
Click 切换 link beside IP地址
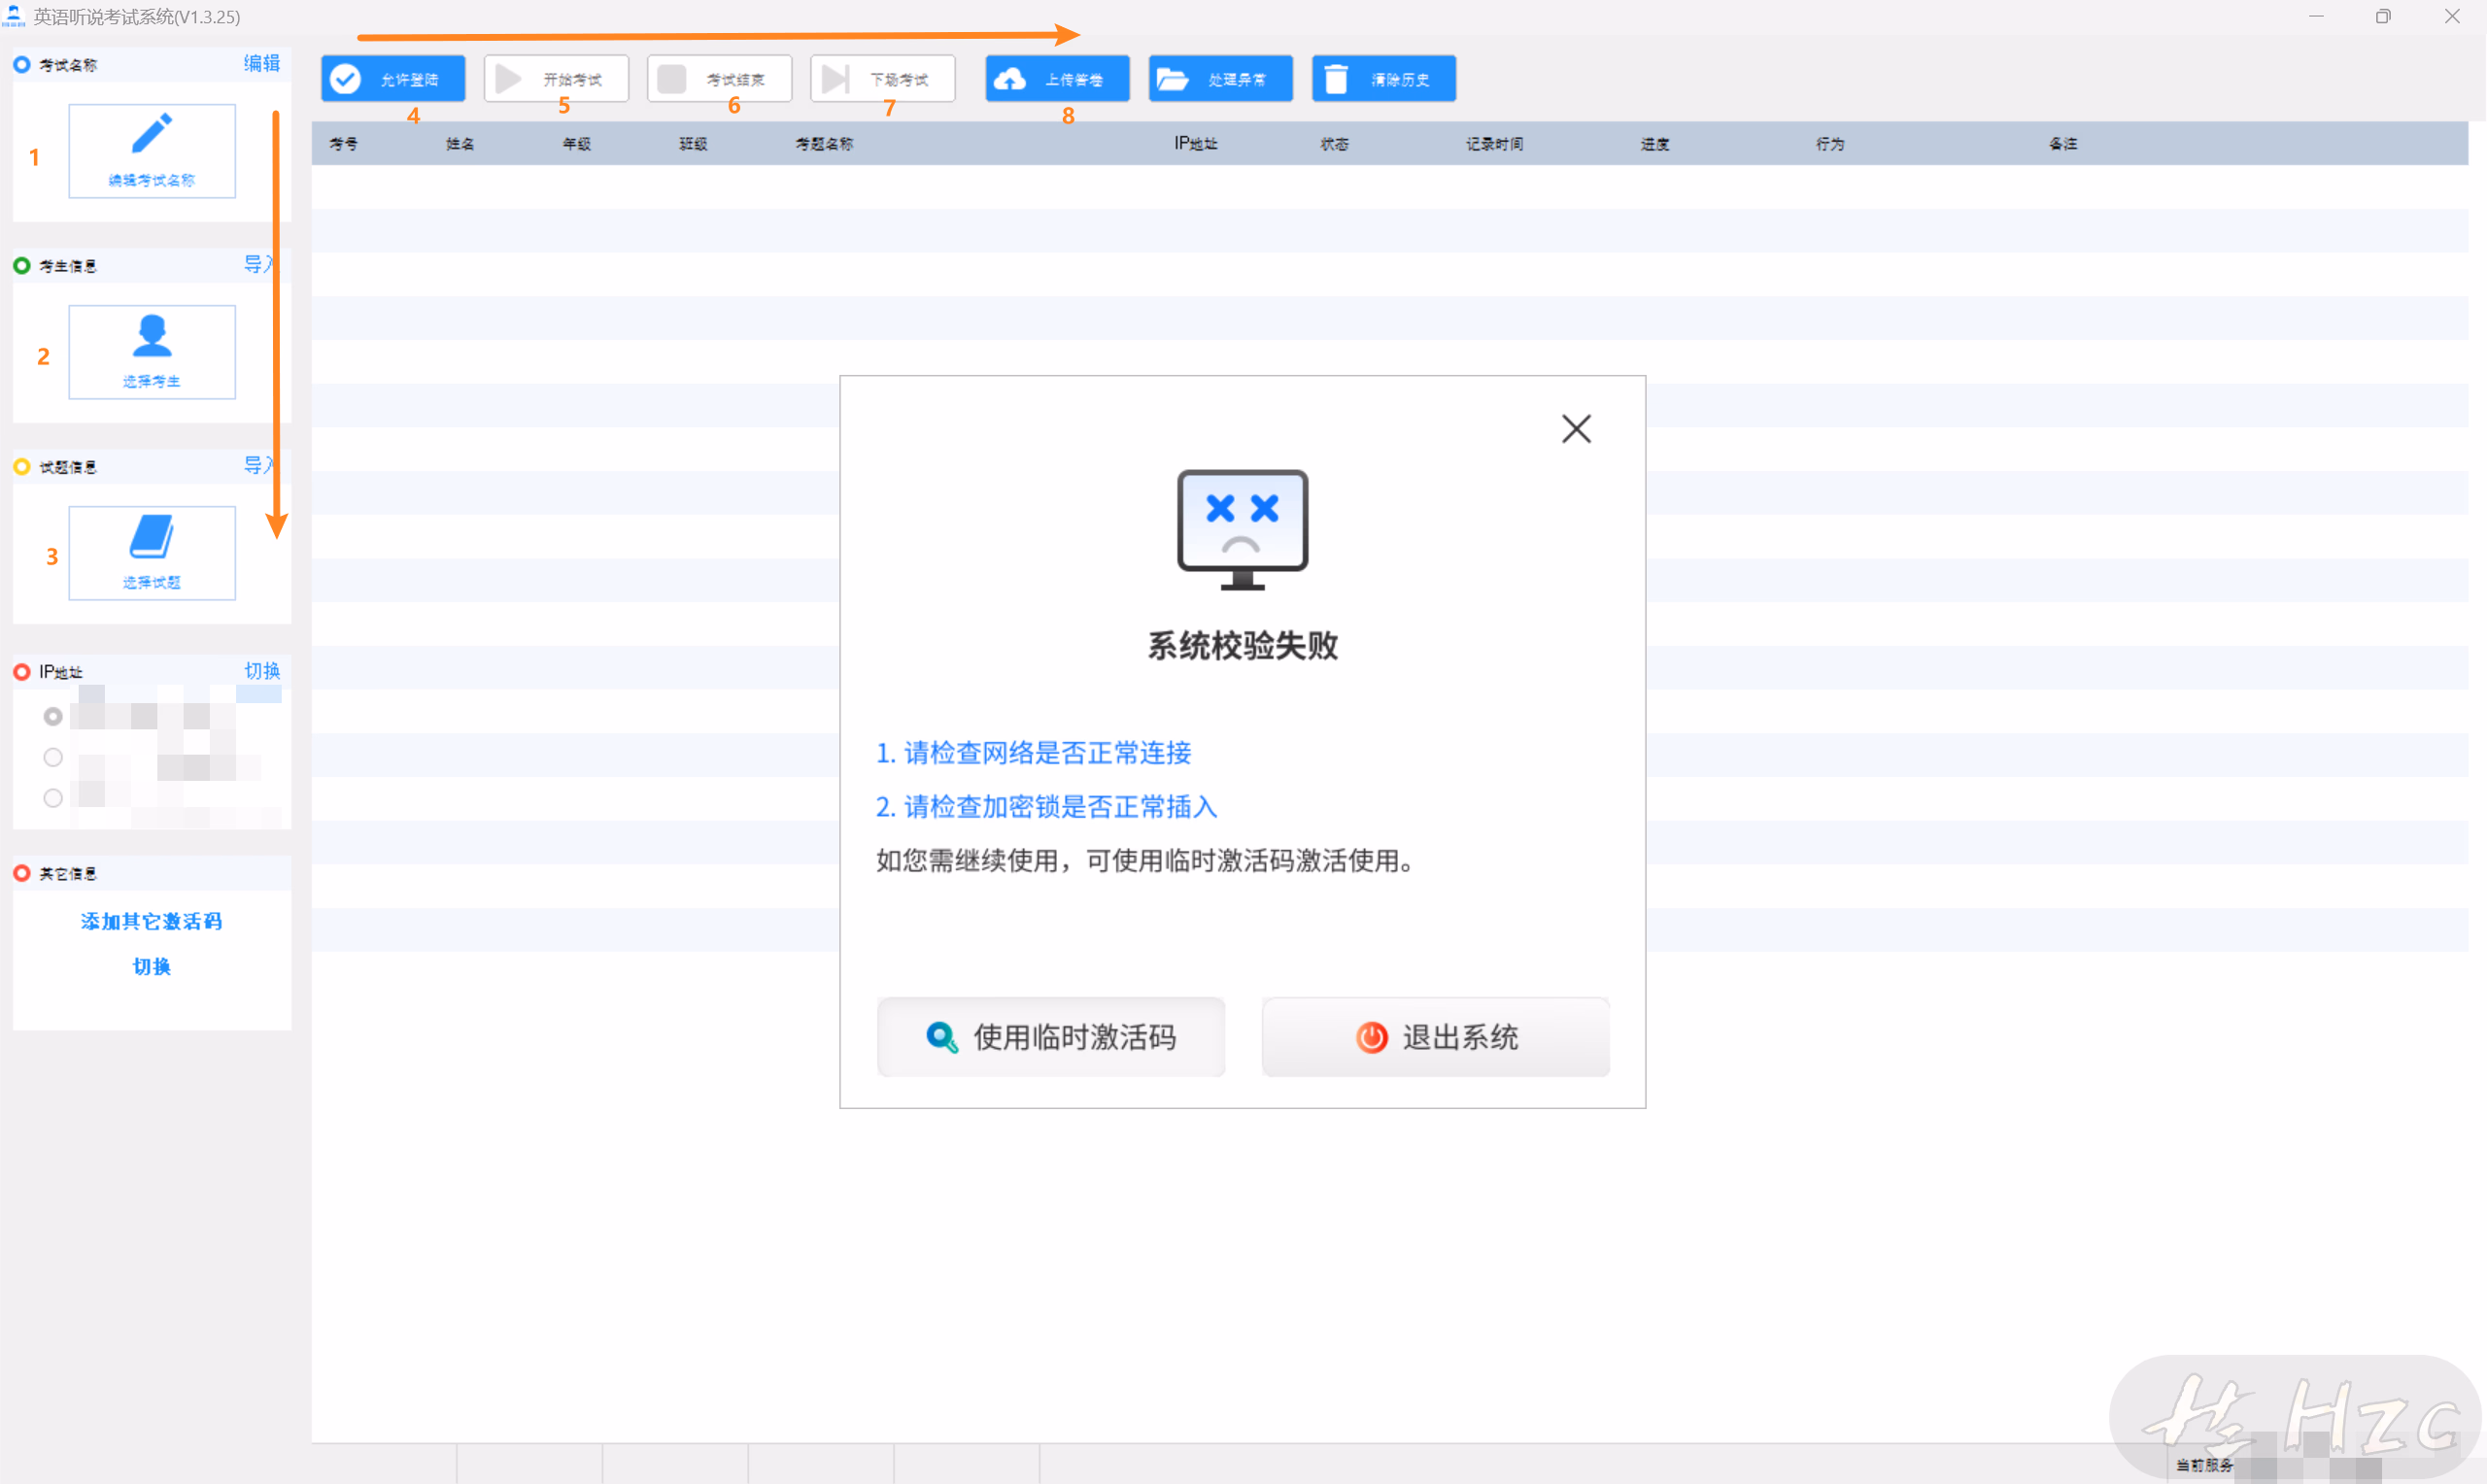click(x=262, y=671)
